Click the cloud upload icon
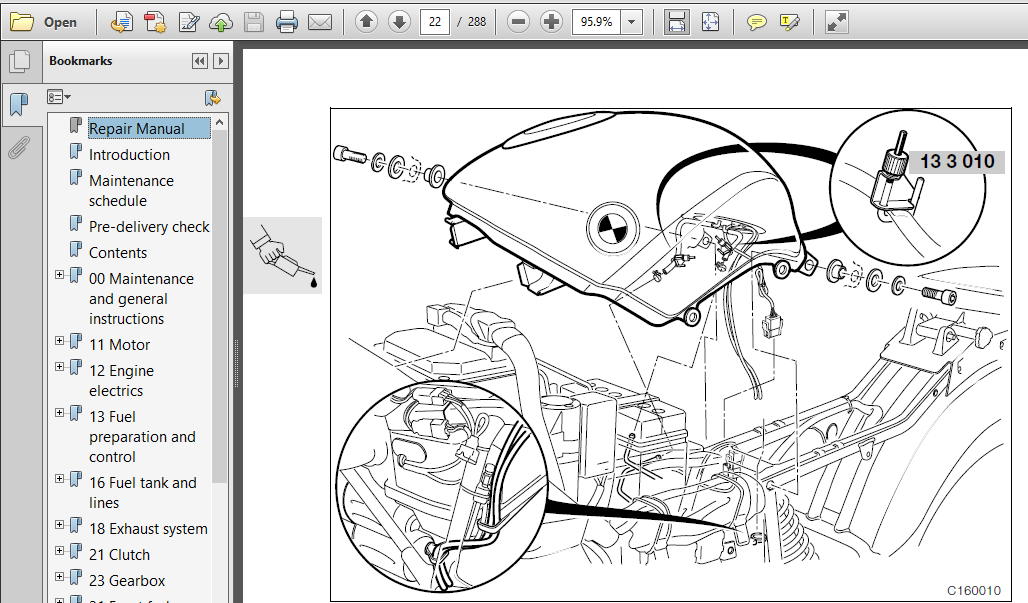Viewport: 1028px width, 603px height. pyautogui.click(x=221, y=22)
